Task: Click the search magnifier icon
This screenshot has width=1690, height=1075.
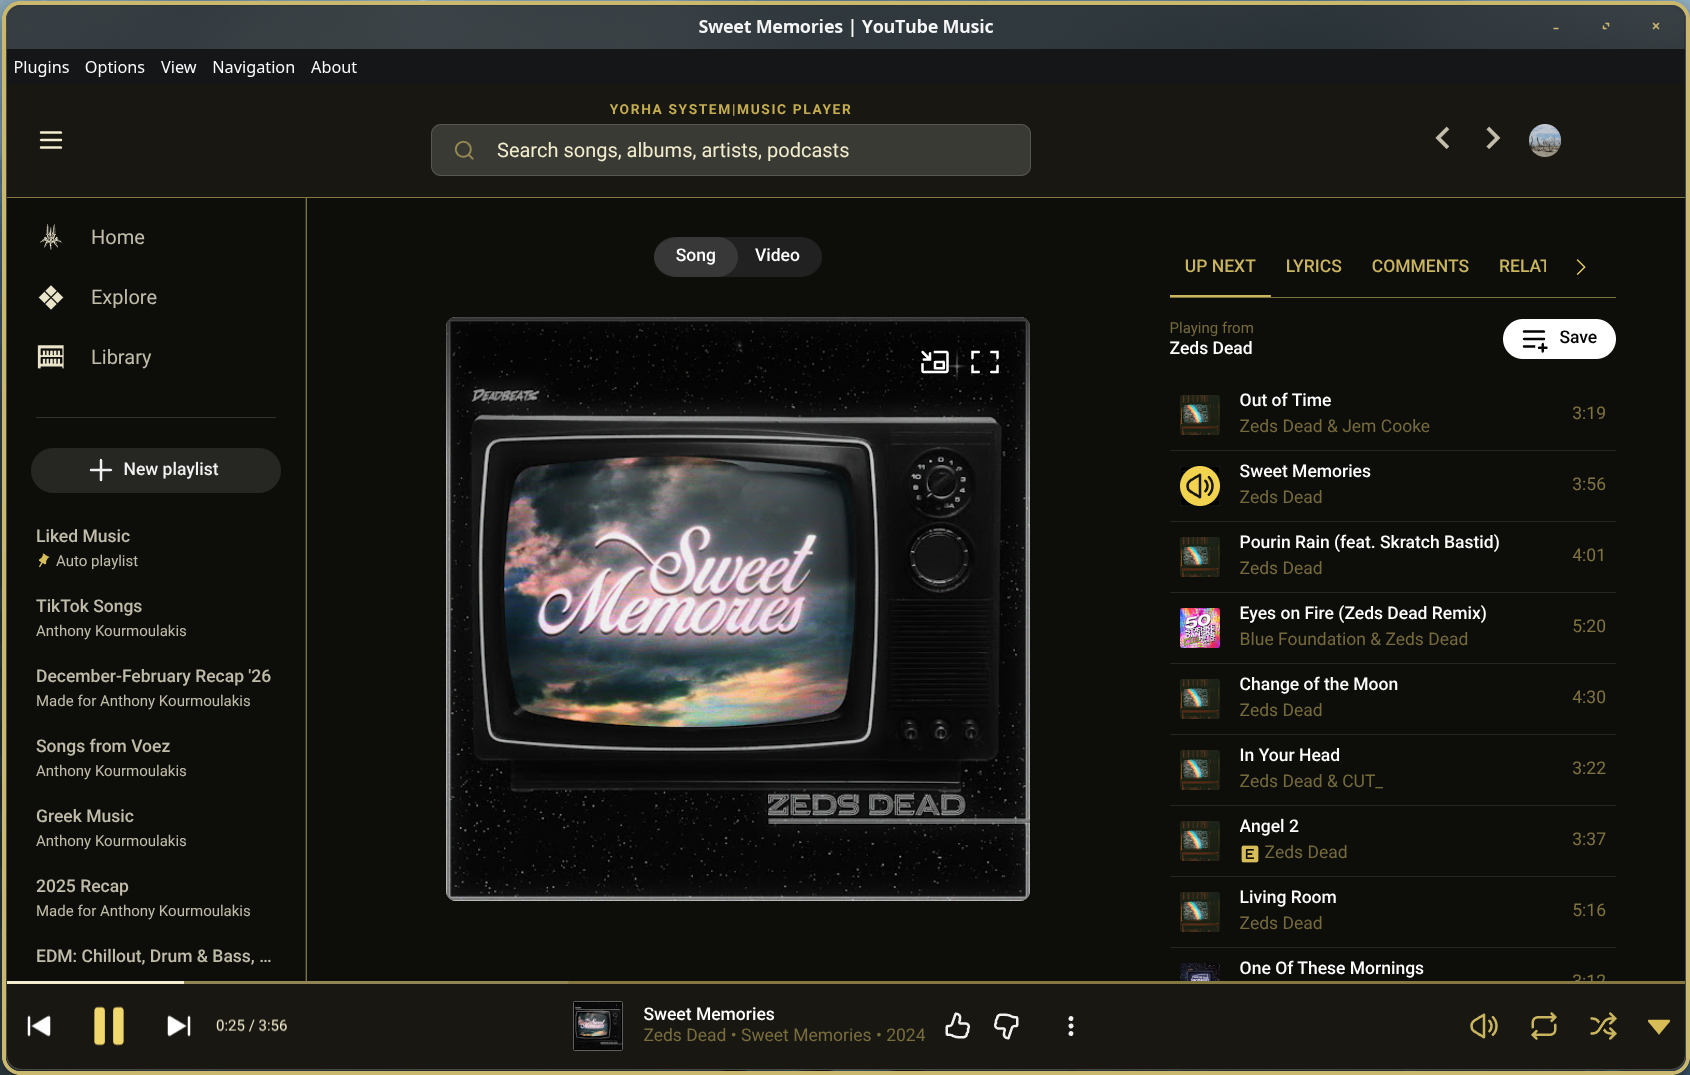Action: coord(464,150)
